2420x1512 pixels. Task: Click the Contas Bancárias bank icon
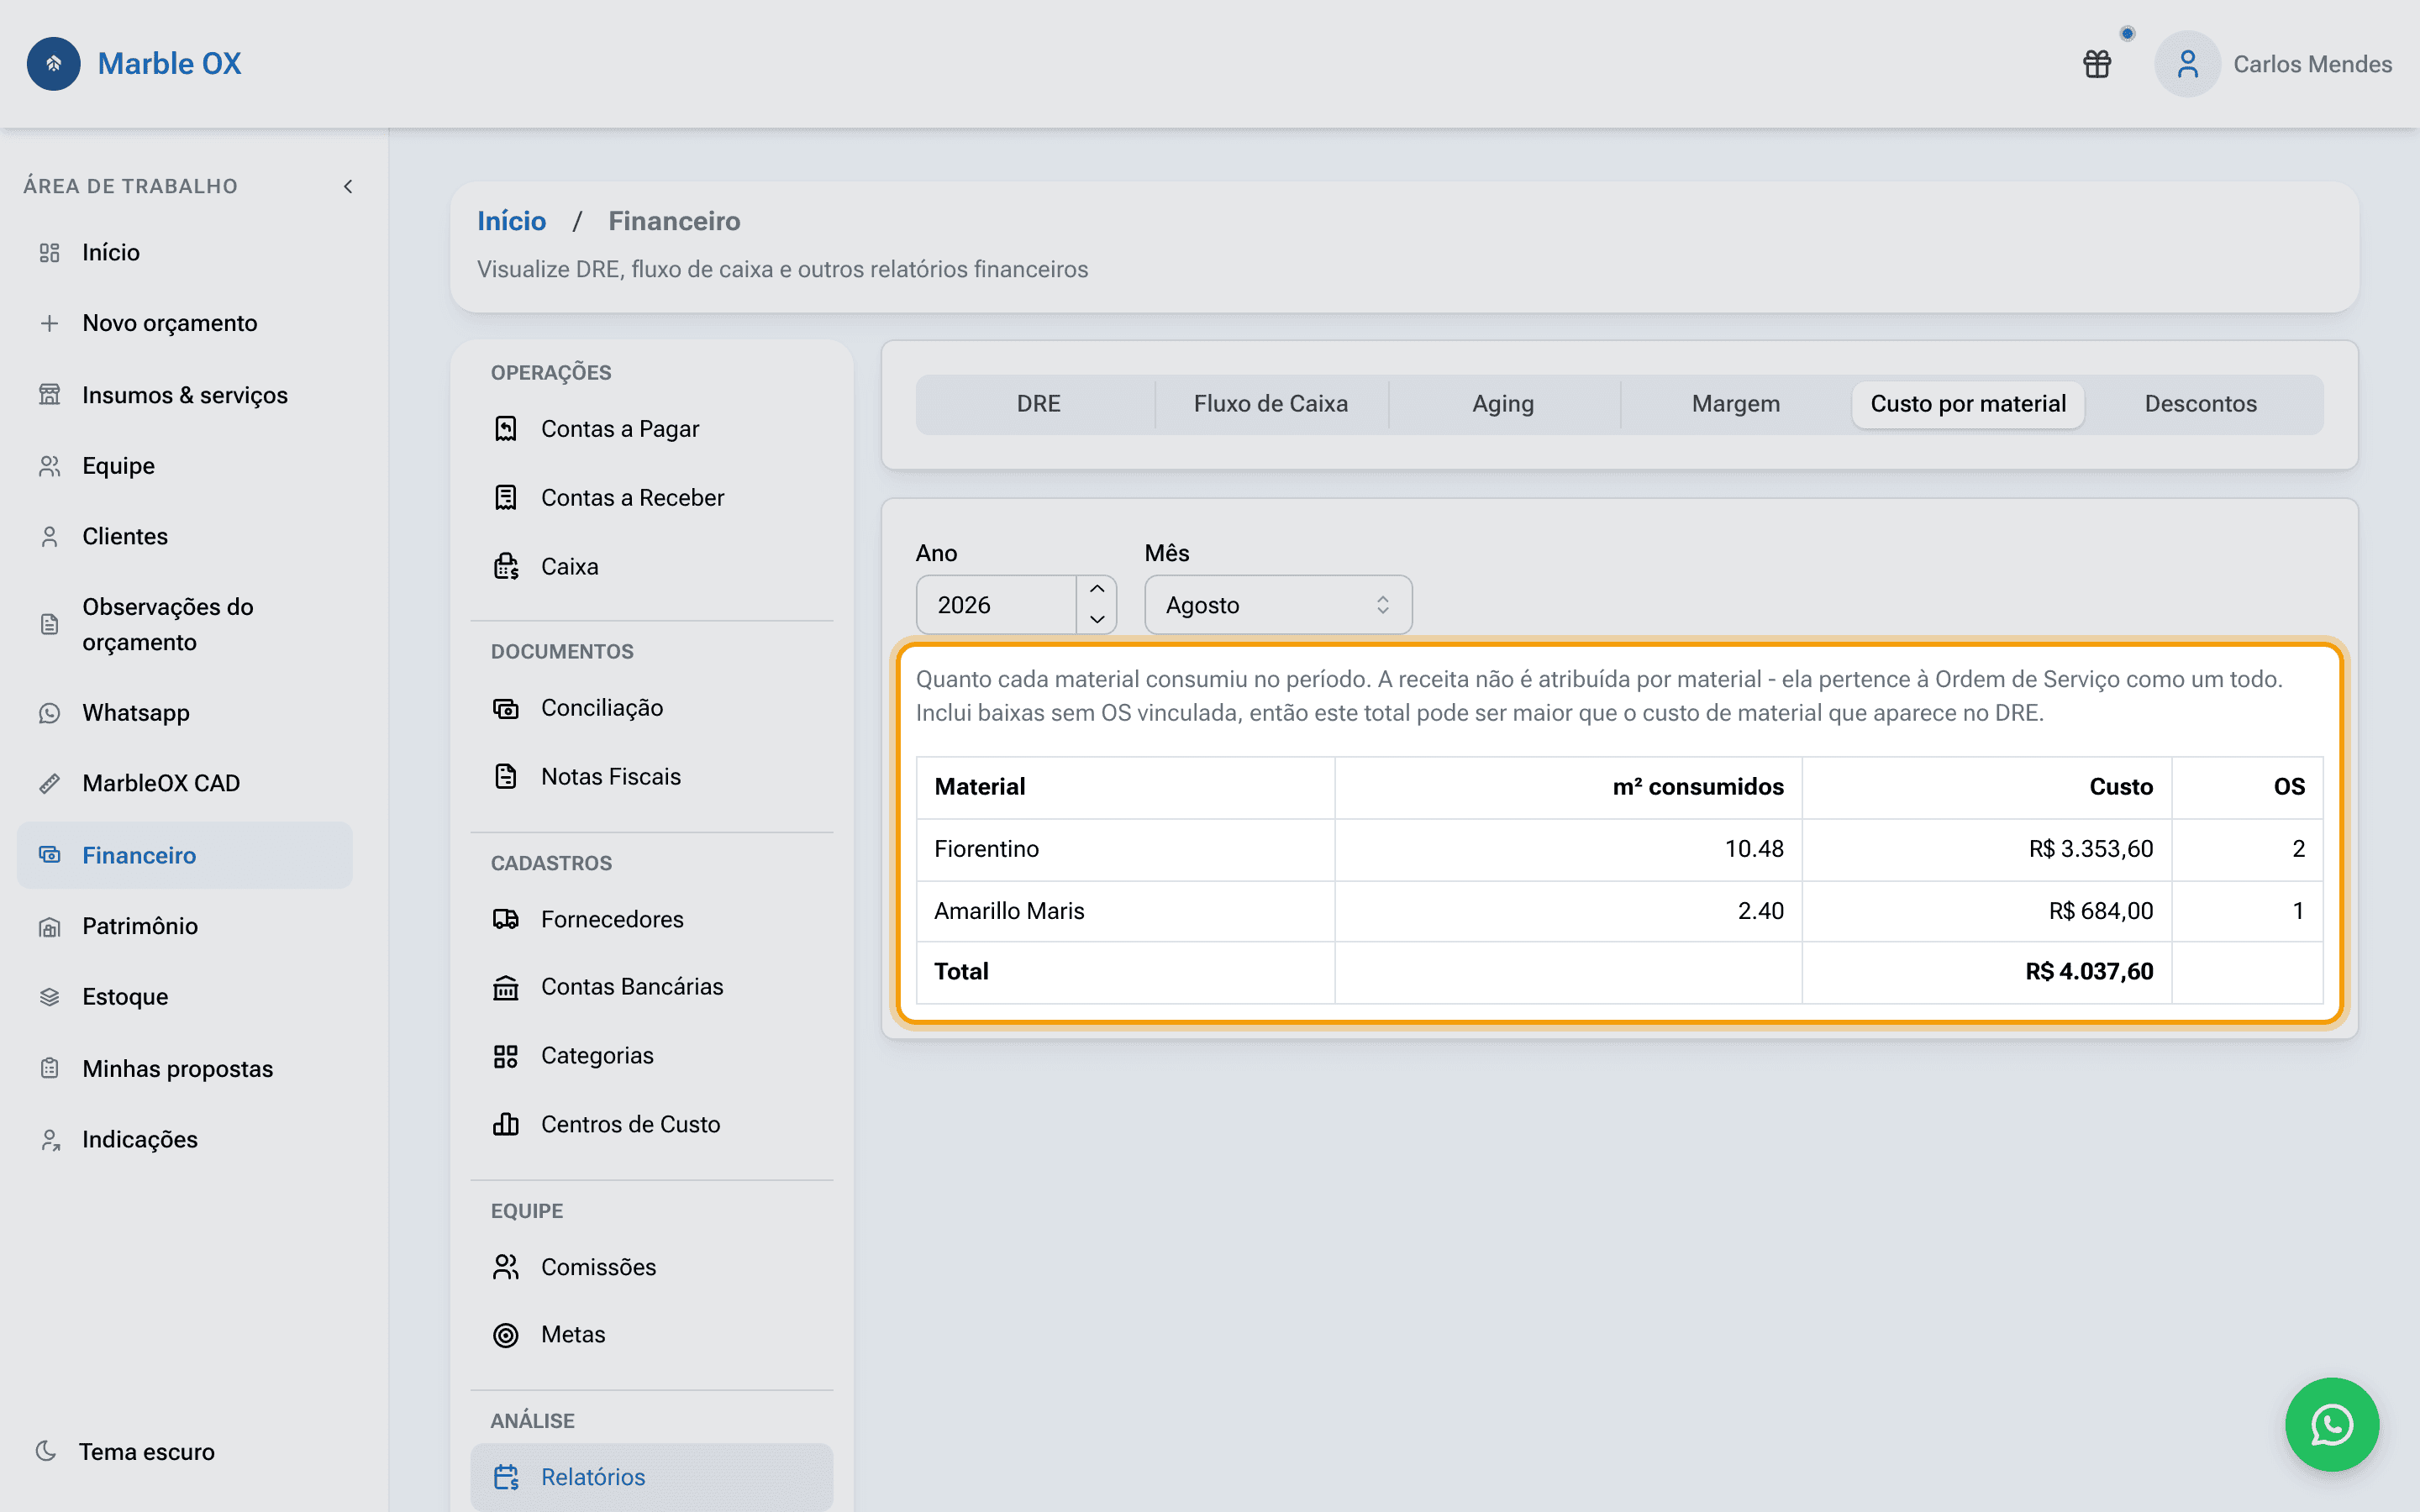(506, 987)
